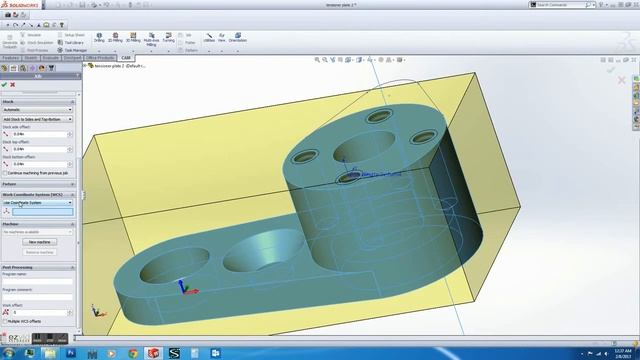Switch to the Features tab
The height and width of the screenshot is (360, 640).
(11, 58)
